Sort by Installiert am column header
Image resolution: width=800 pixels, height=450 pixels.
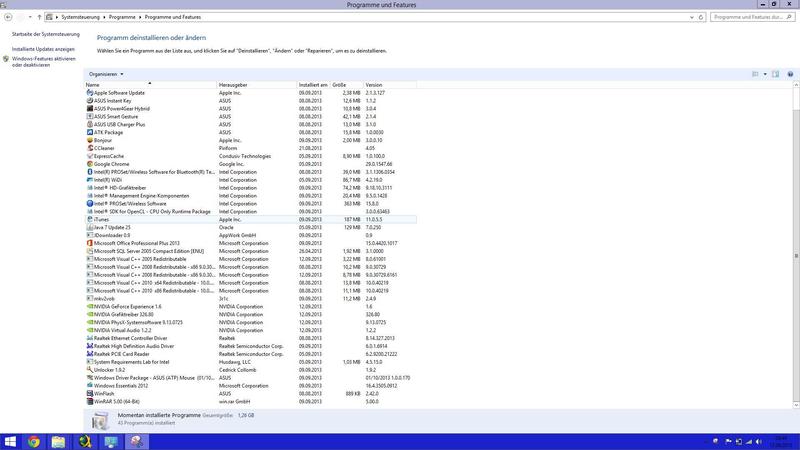click(x=313, y=85)
